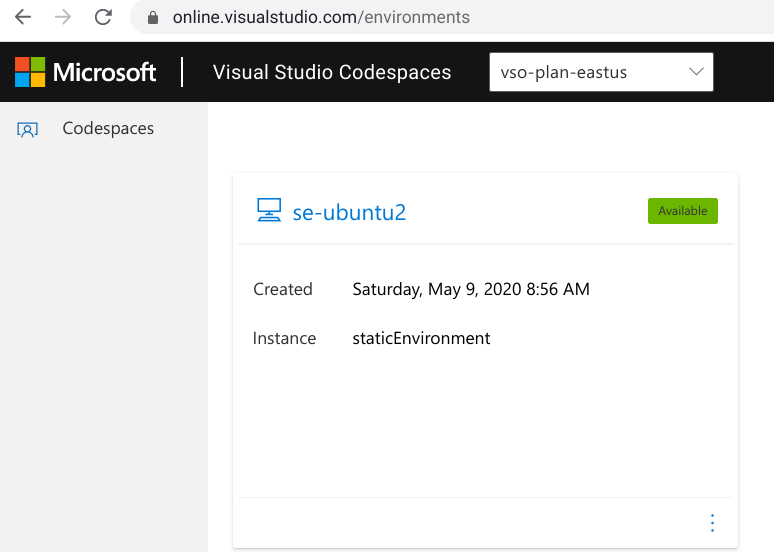774x552 pixels.
Task: Click the Microsoft wordmark text
Action: [x=104, y=73]
